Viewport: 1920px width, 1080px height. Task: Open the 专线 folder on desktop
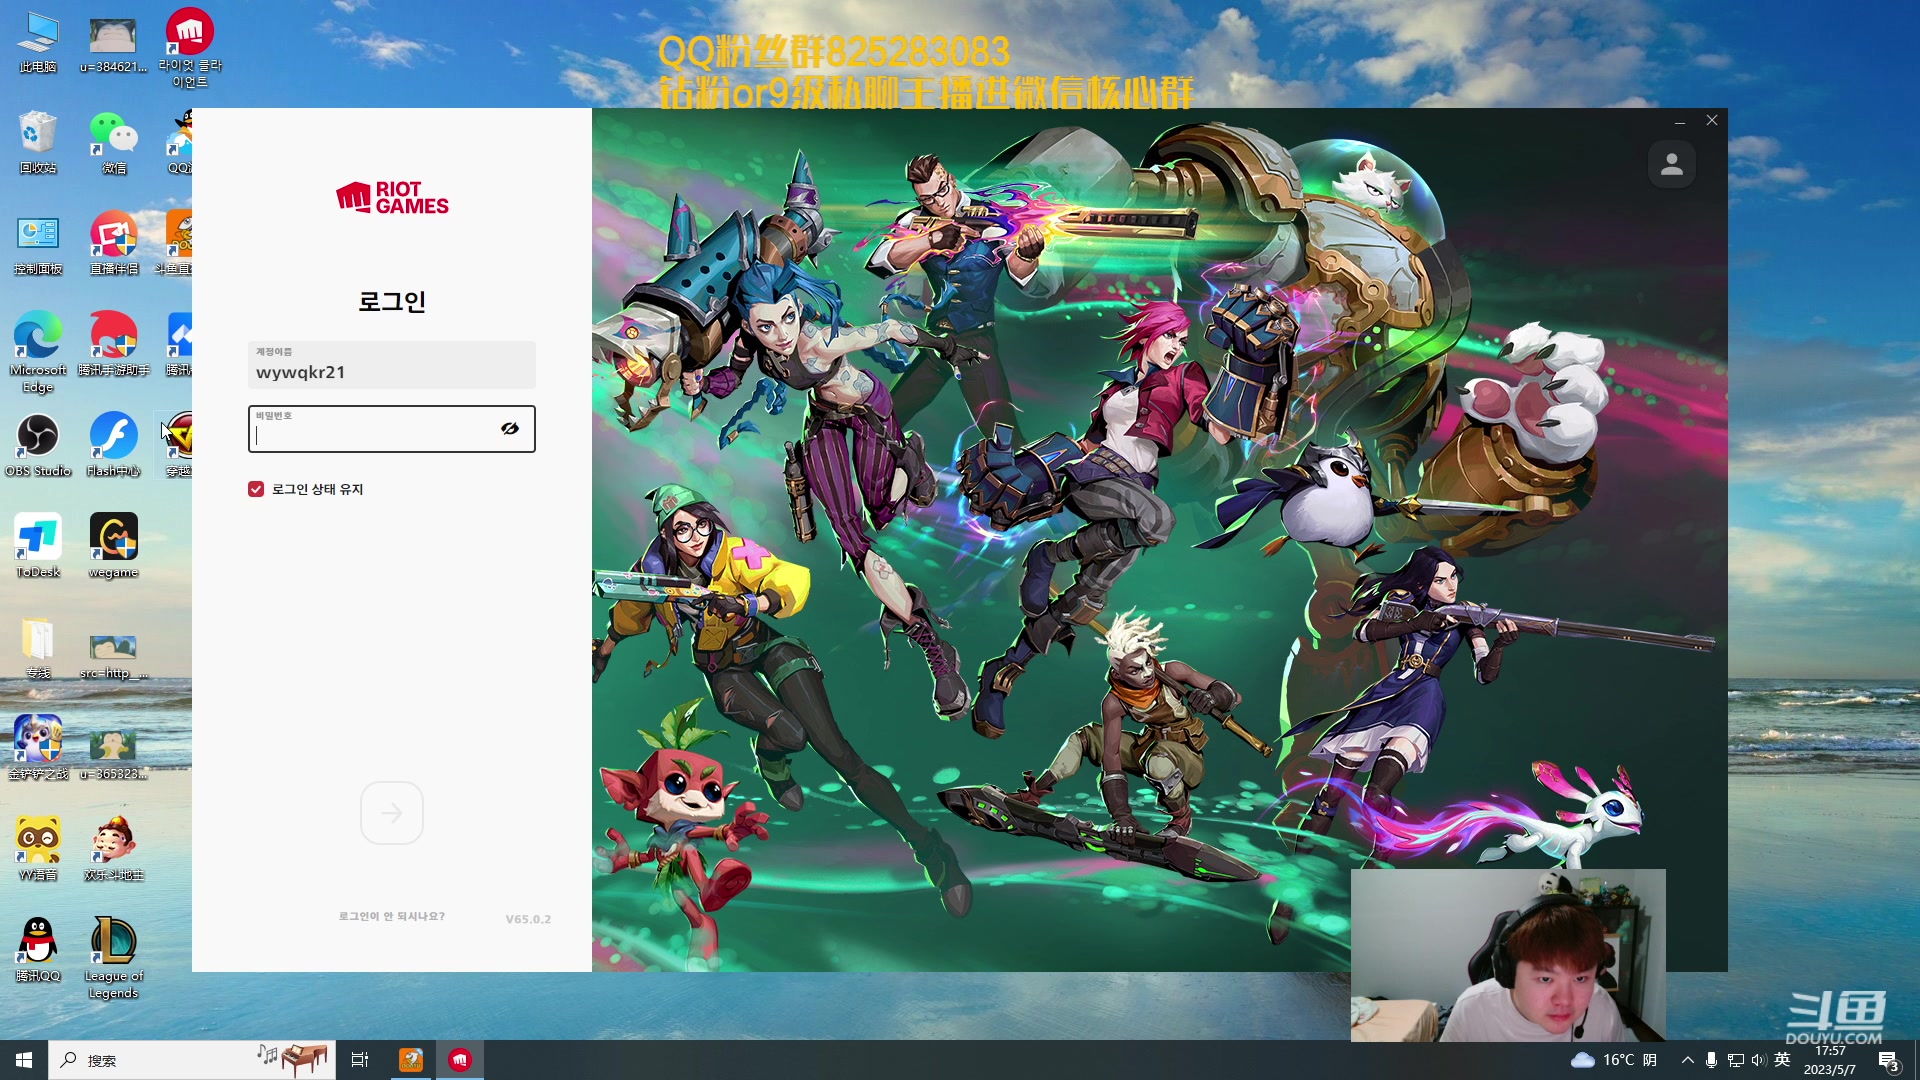pos(38,648)
